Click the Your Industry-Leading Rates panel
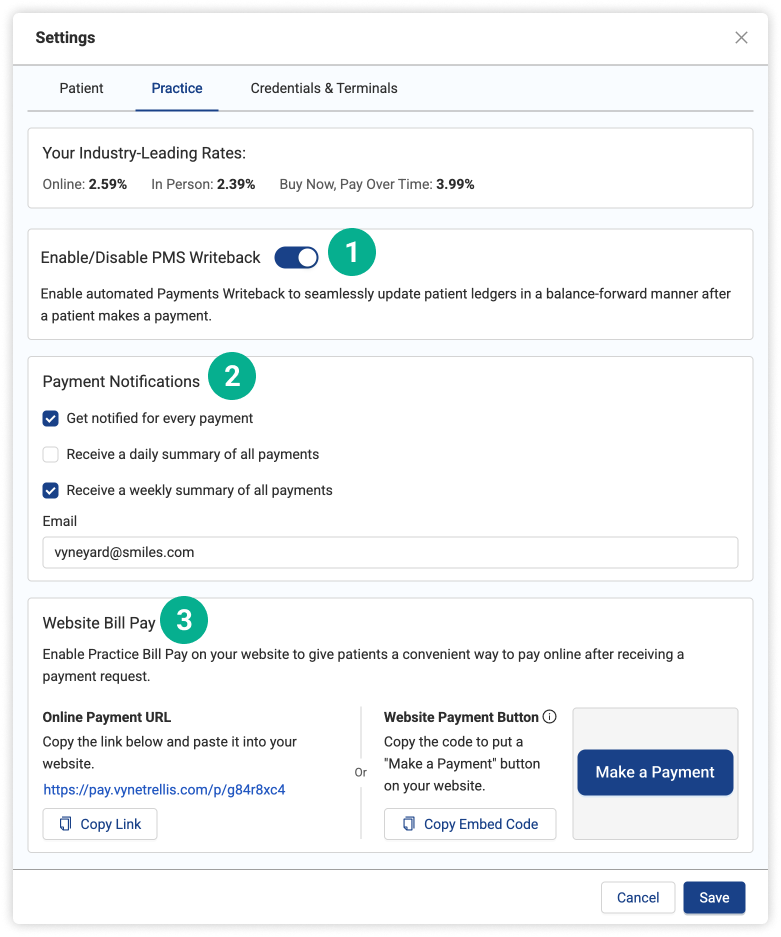This screenshot has height=937, width=781. tap(390, 168)
